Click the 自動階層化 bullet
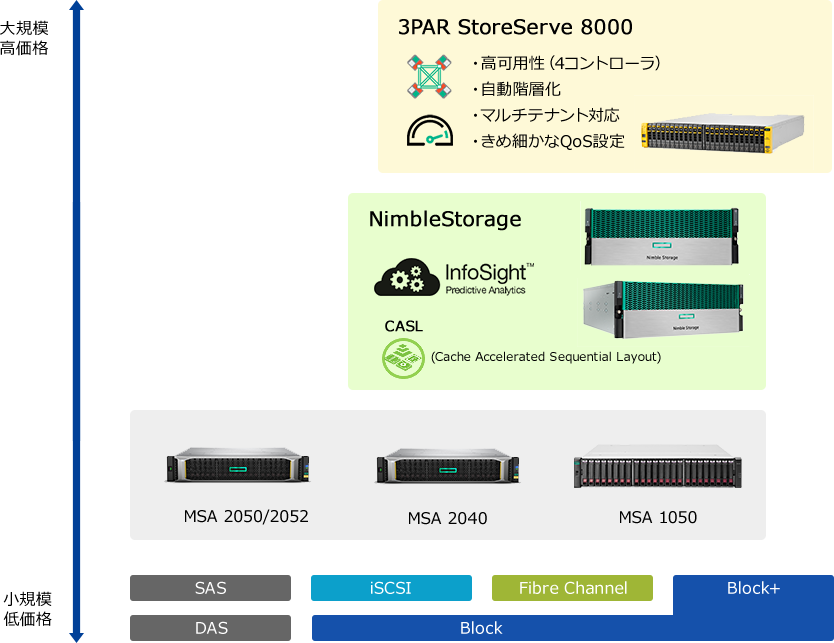834x643 pixels. coord(516,89)
